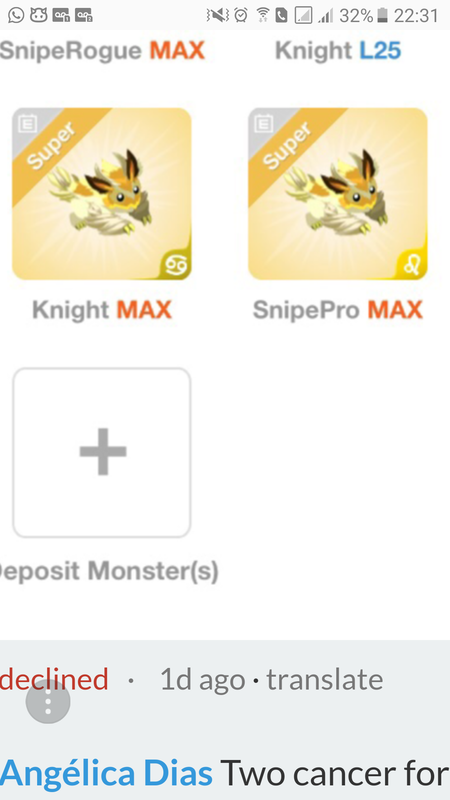
Task: Tap the battery indicator in status bar
Action: click(382, 16)
